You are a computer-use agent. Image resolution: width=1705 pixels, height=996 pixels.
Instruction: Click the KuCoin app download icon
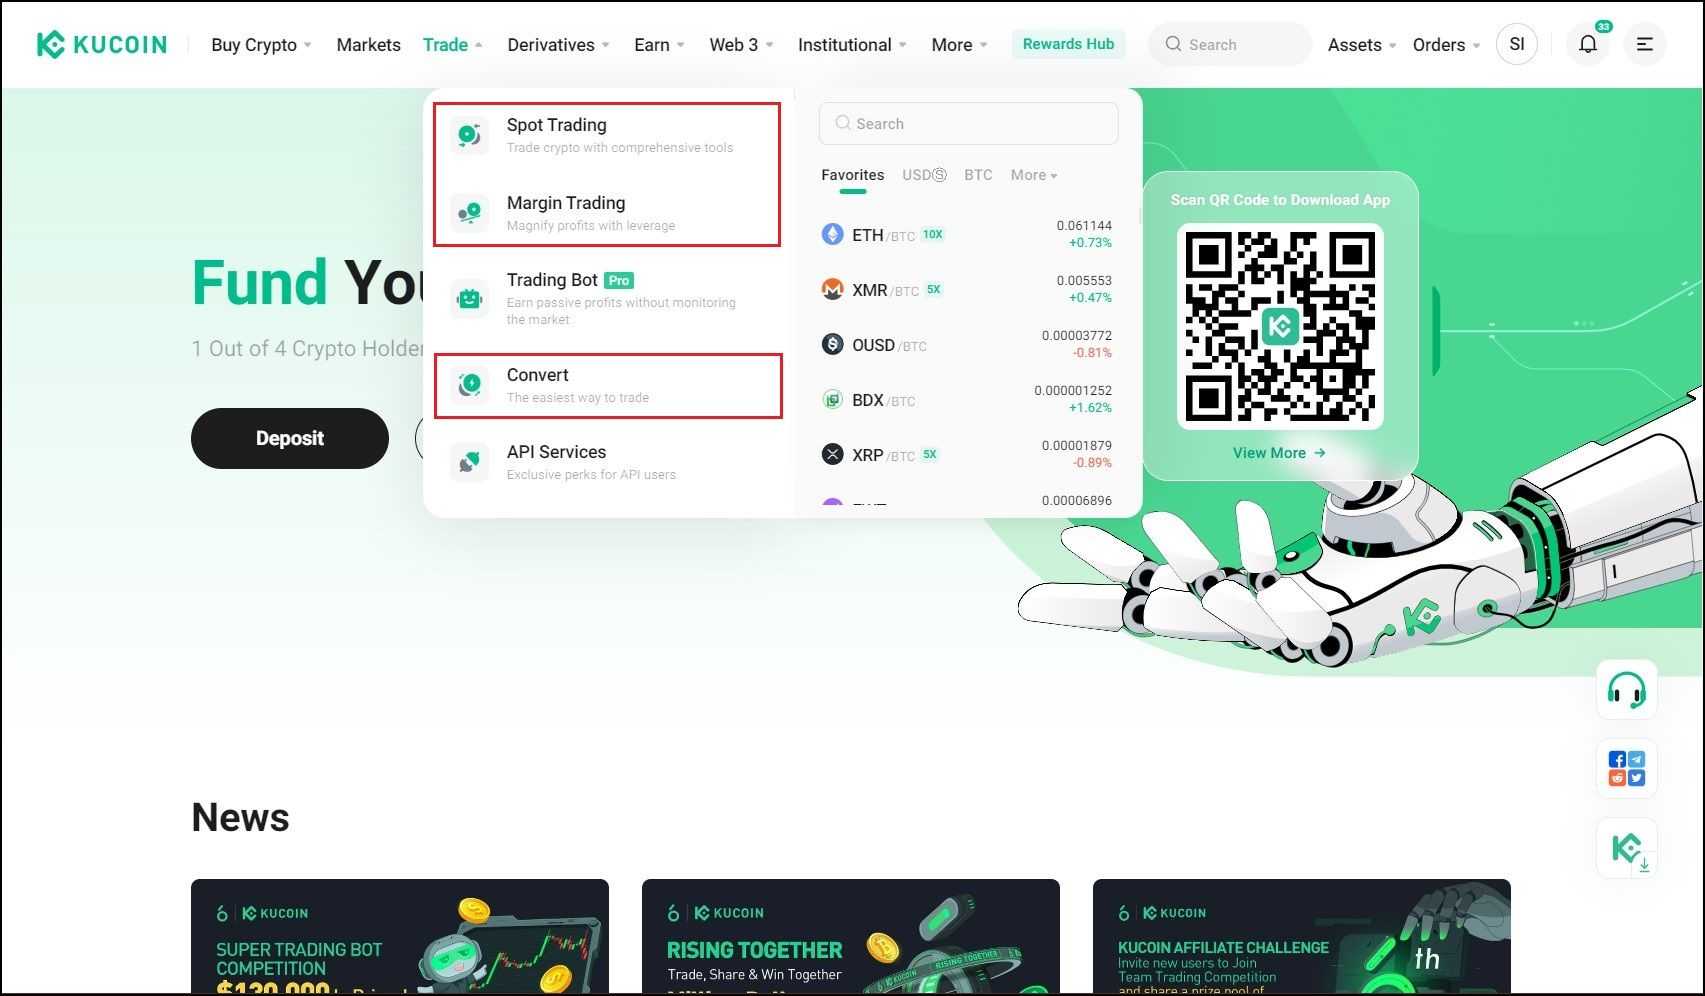coord(1627,847)
